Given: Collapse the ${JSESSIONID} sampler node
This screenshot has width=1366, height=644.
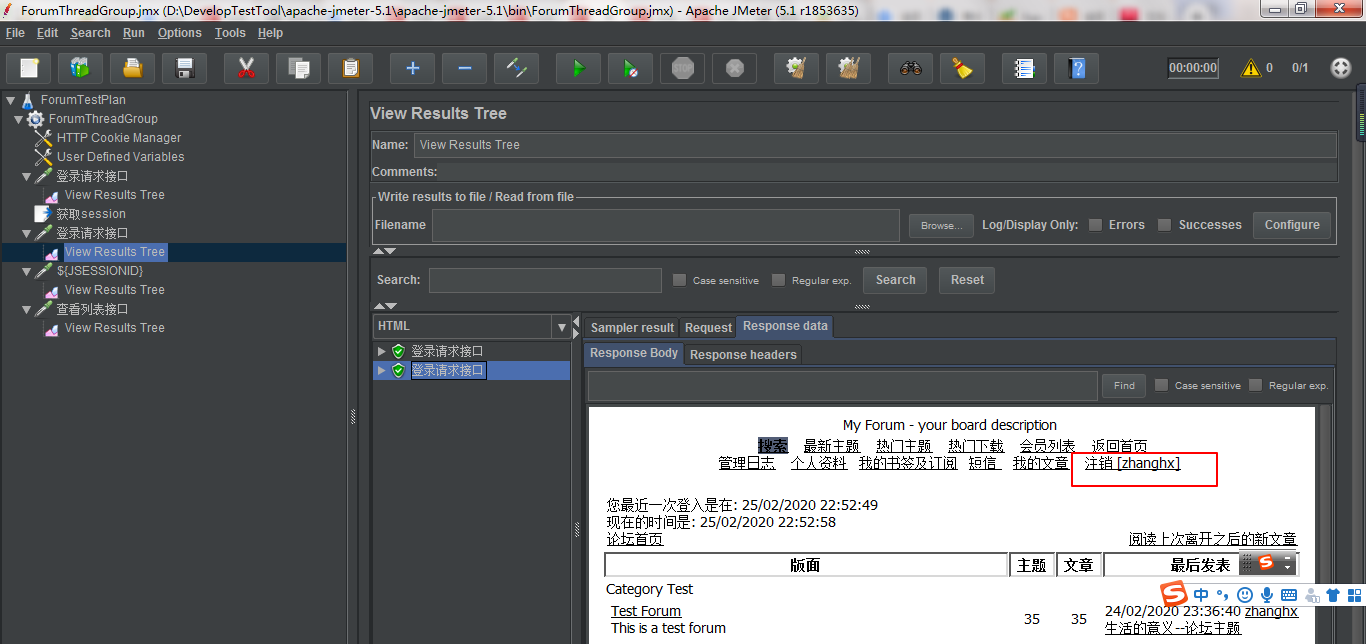Looking at the screenshot, I should pos(26,271).
